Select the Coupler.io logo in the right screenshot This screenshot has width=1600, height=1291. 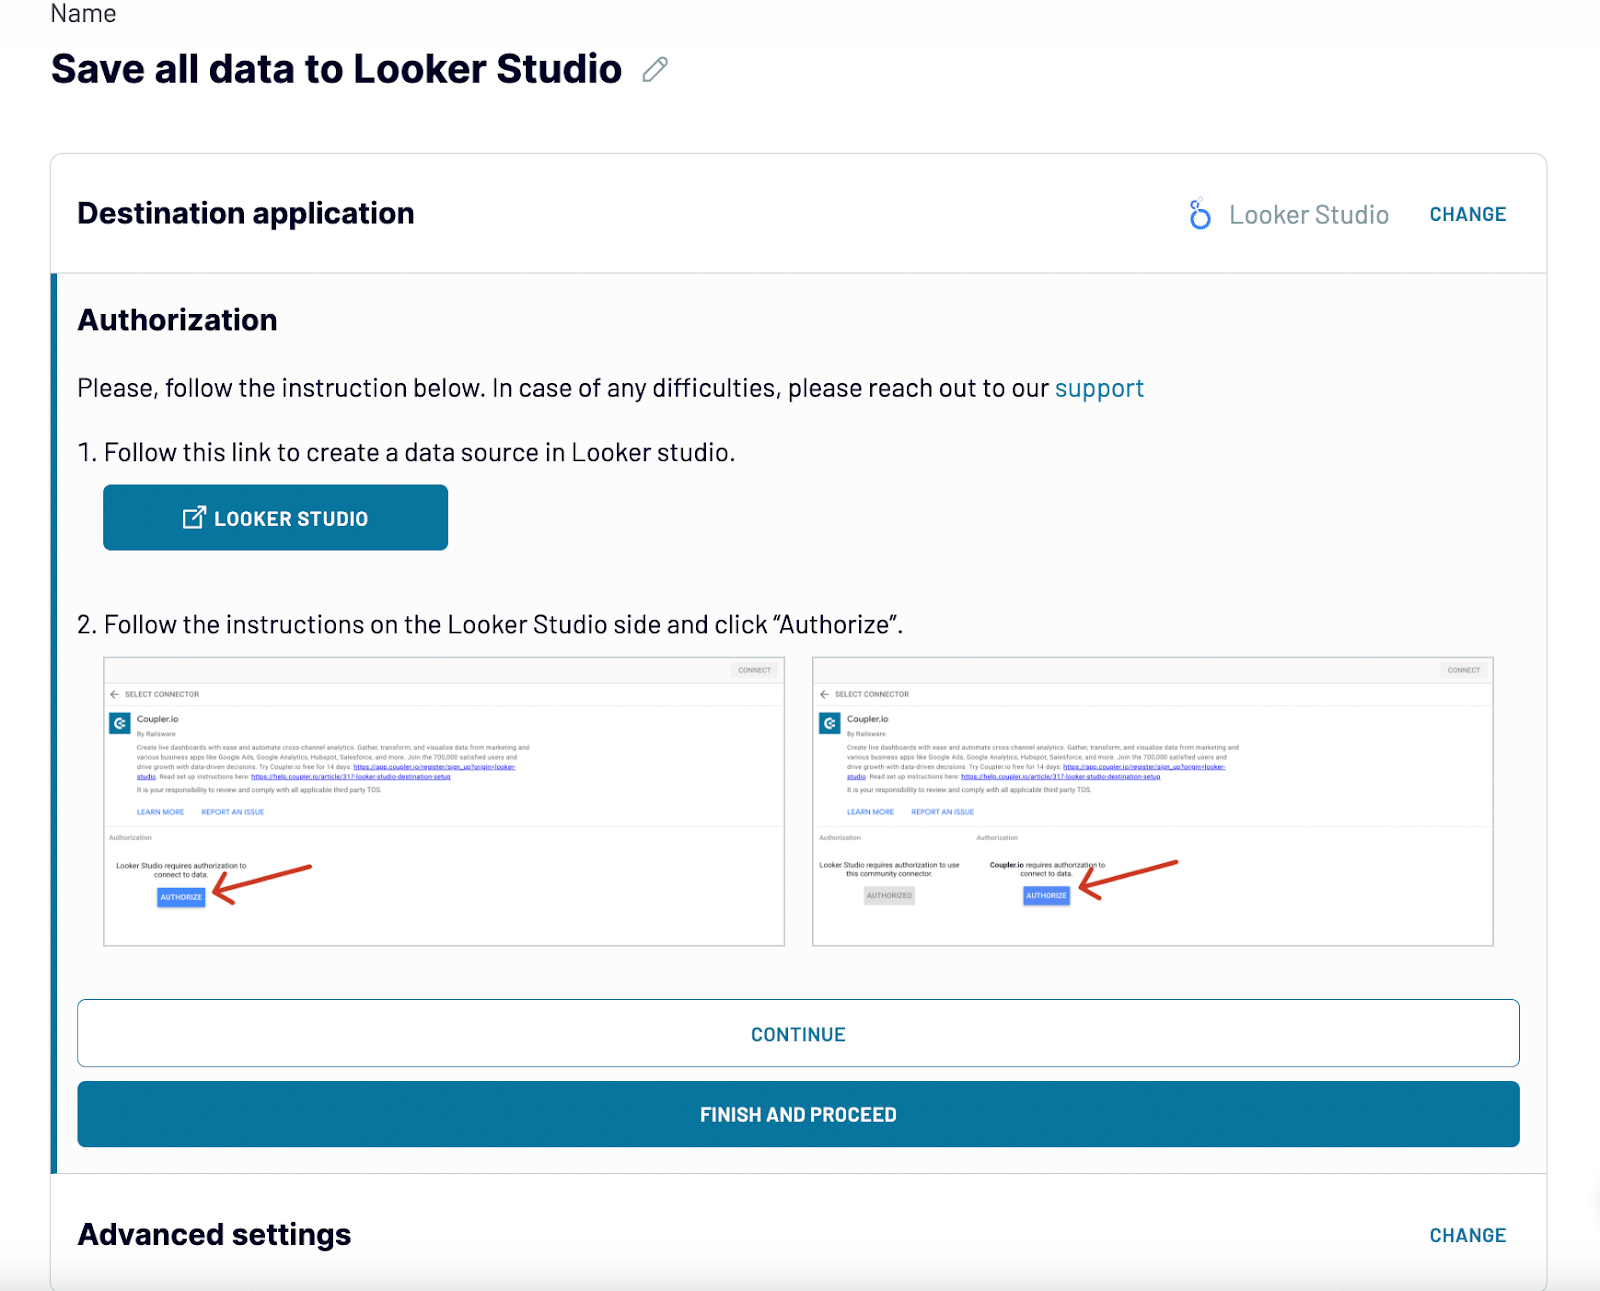click(x=829, y=721)
